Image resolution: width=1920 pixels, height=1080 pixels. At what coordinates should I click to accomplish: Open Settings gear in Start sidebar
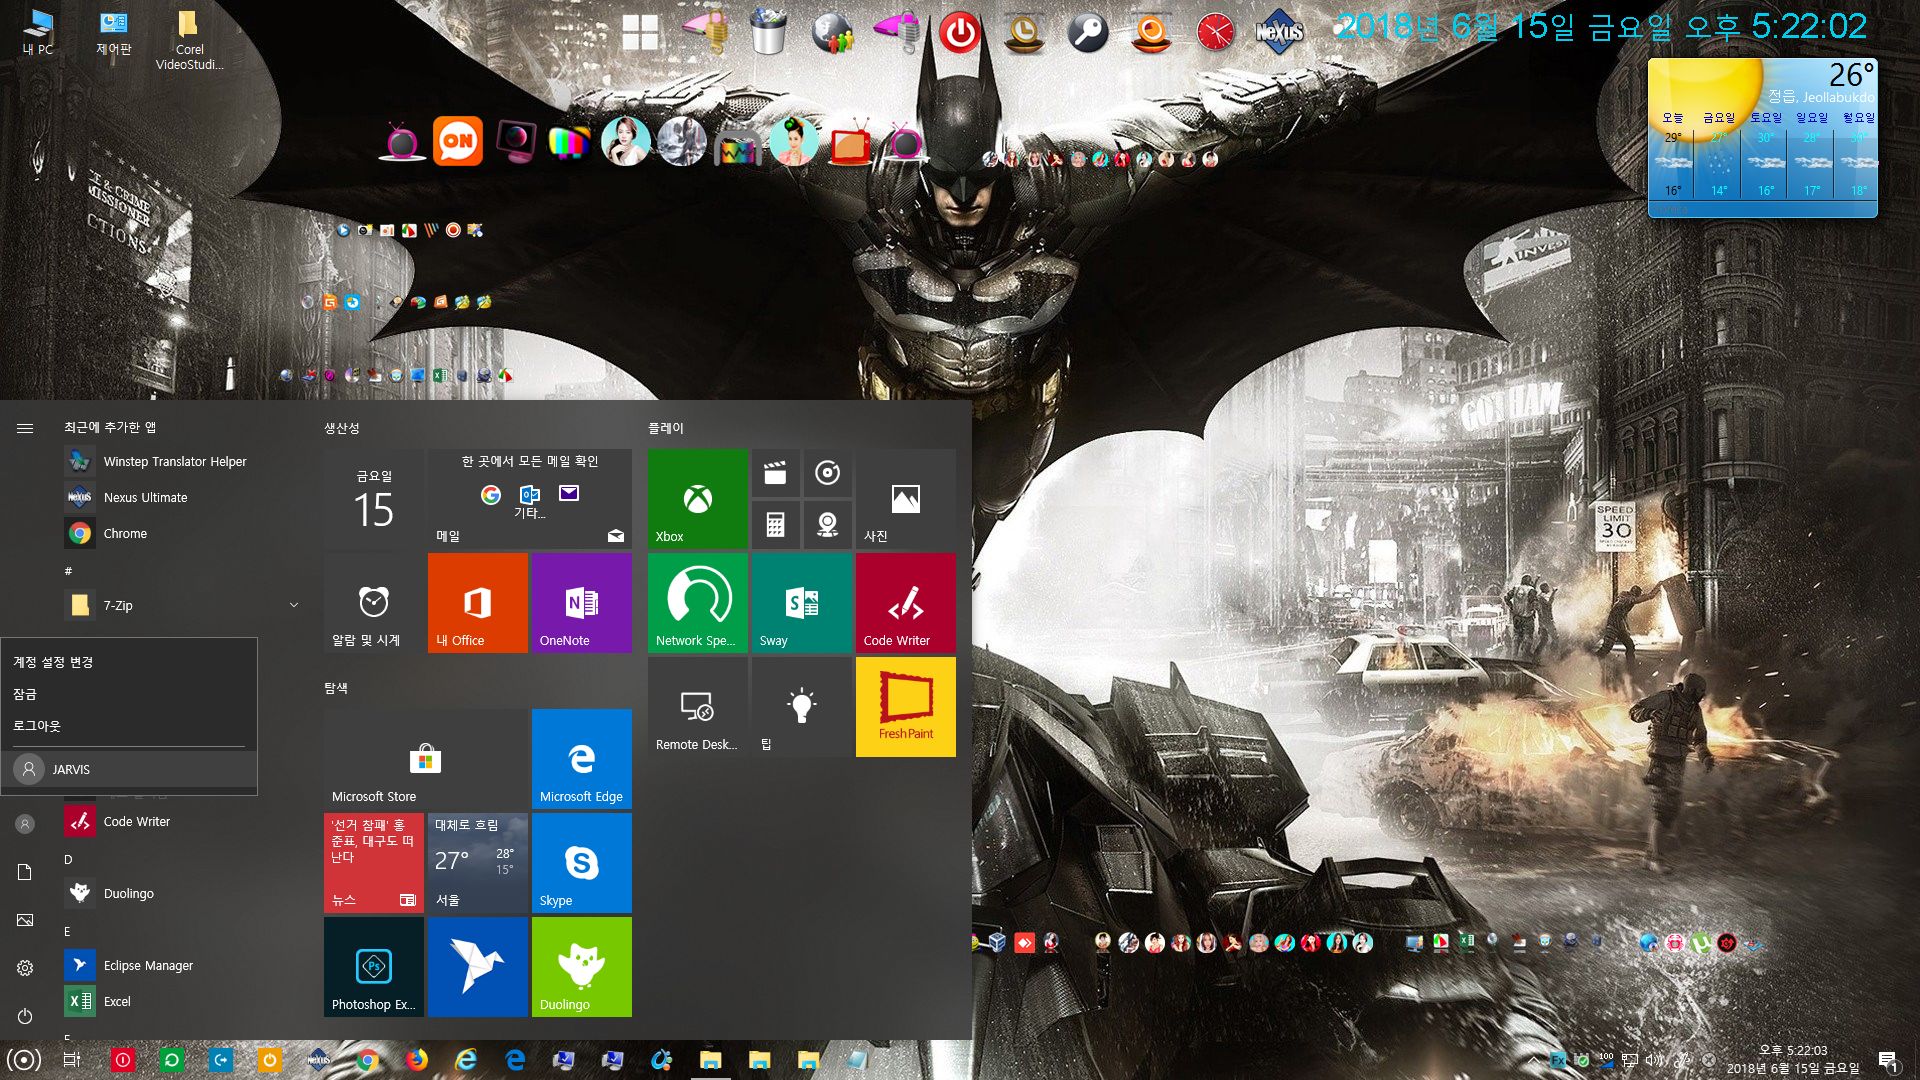(25, 968)
